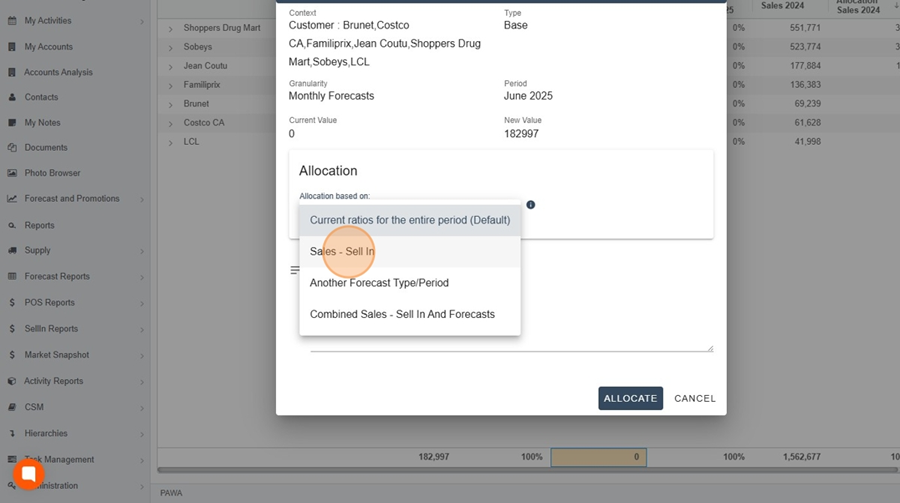The height and width of the screenshot is (503, 900).
Task: Choose Another Forecast Type/Period option
Action: (x=410, y=283)
